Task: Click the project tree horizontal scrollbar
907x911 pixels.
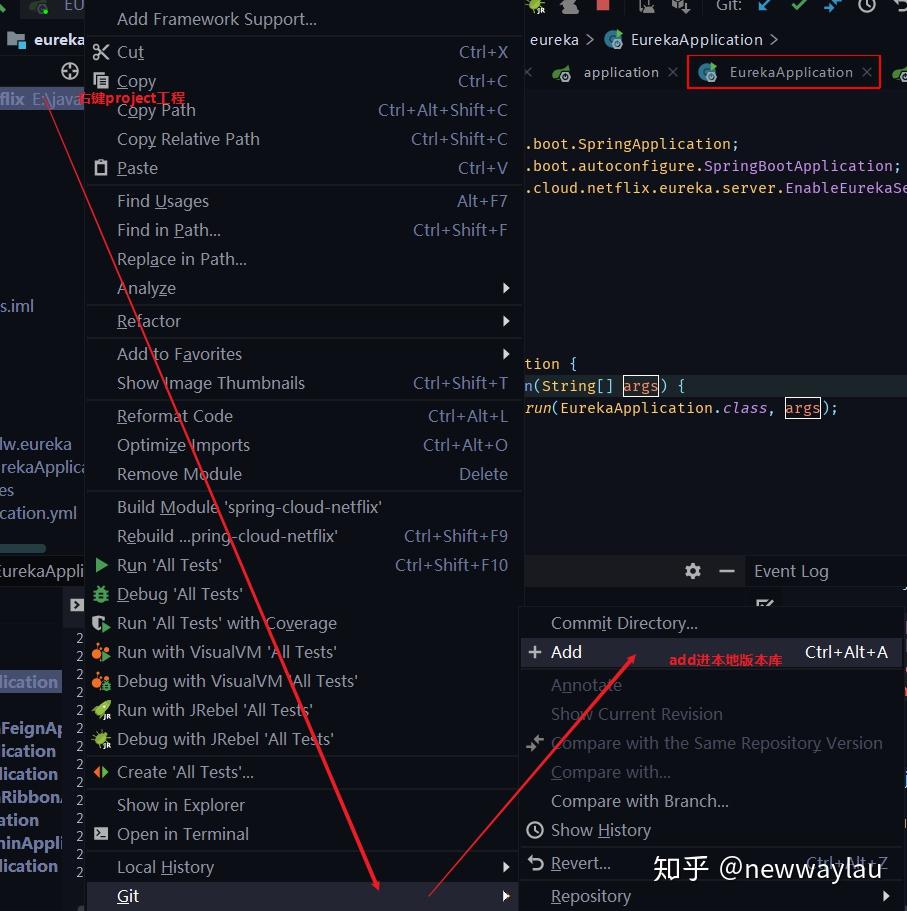Action: pyautogui.click(x=23, y=548)
